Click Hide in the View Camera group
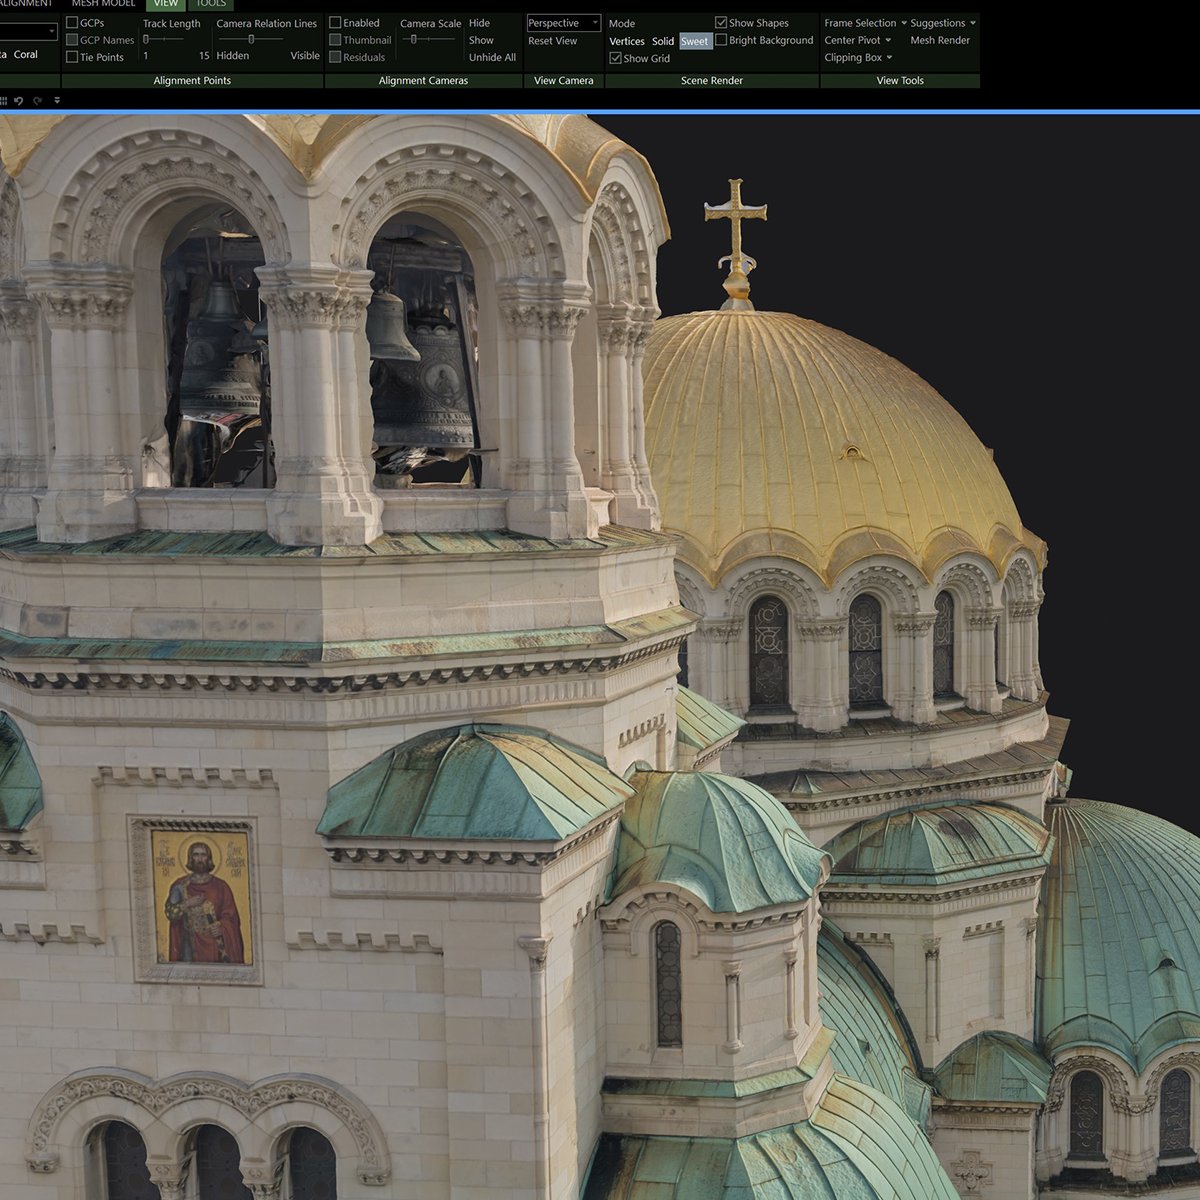The width and height of the screenshot is (1200, 1200). pos(479,23)
